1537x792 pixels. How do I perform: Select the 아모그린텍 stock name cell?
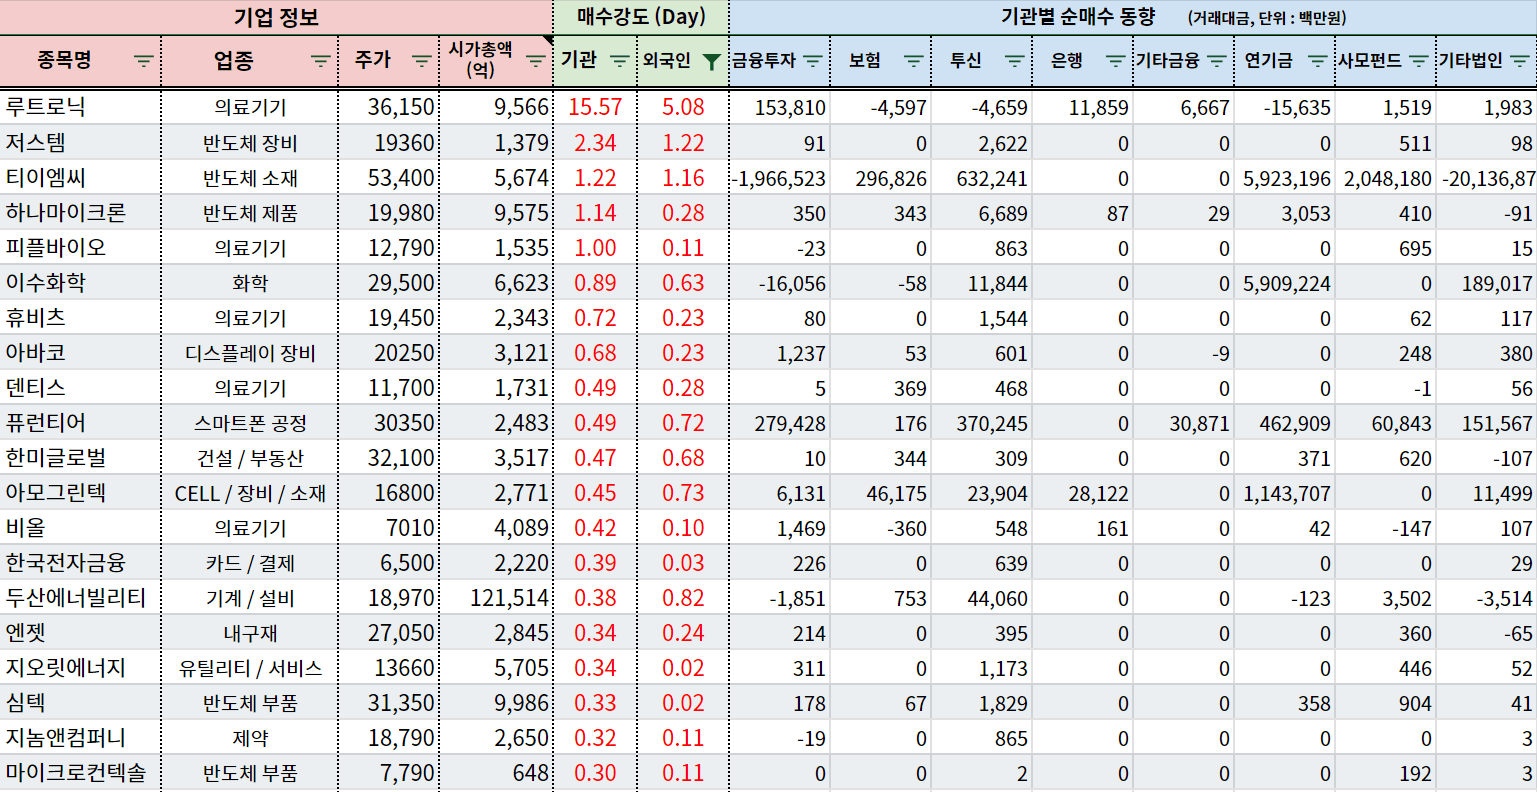point(80,492)
